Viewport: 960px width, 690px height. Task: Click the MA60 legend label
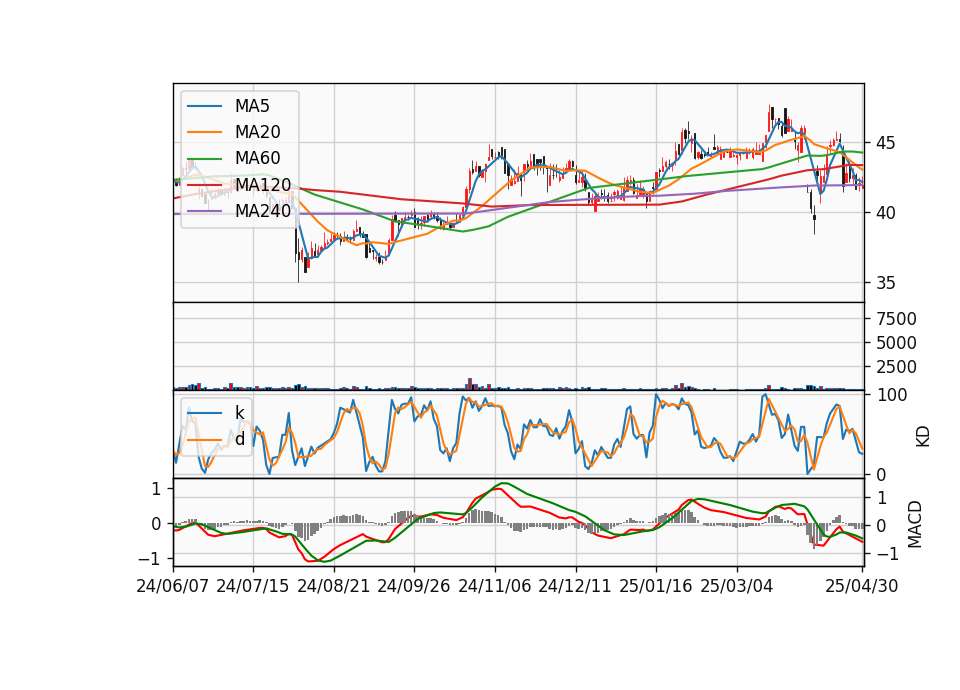[x=258, y=159]
